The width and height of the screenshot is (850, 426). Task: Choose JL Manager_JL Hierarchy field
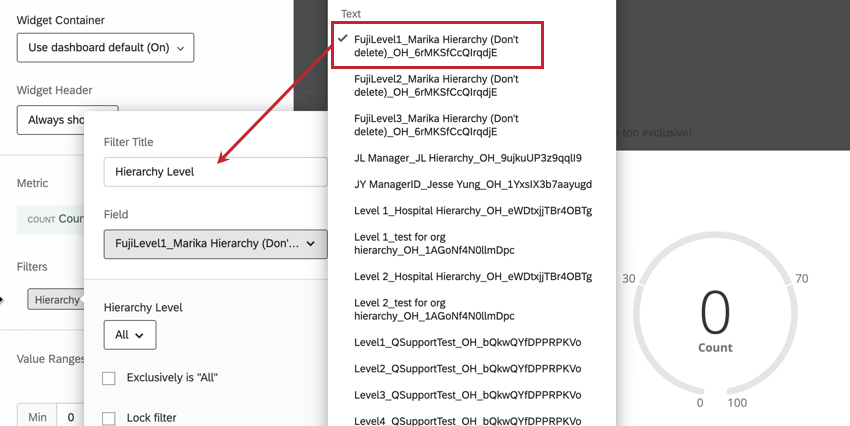pyautogui.click(x=472, y=158)
